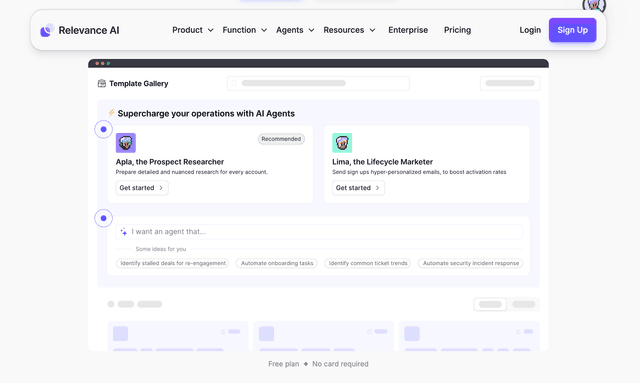Click the Sign Up button
This screenshot has width=640, height=383.
click(x=572, y=30)
